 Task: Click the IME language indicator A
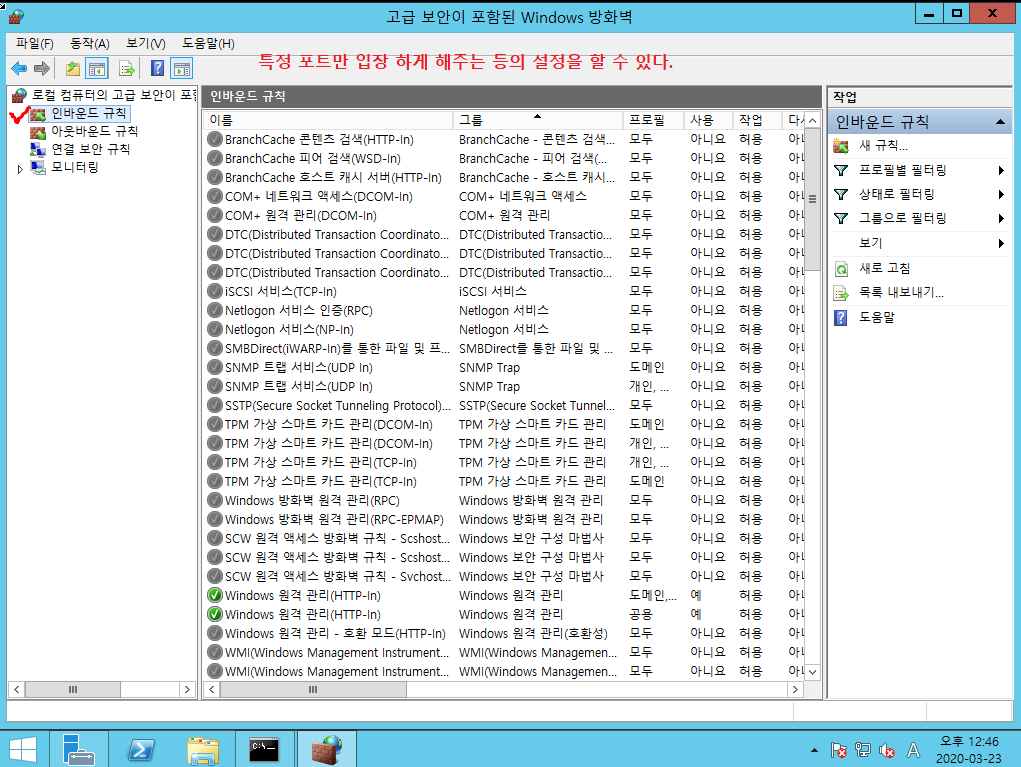[x=914, y=751]
